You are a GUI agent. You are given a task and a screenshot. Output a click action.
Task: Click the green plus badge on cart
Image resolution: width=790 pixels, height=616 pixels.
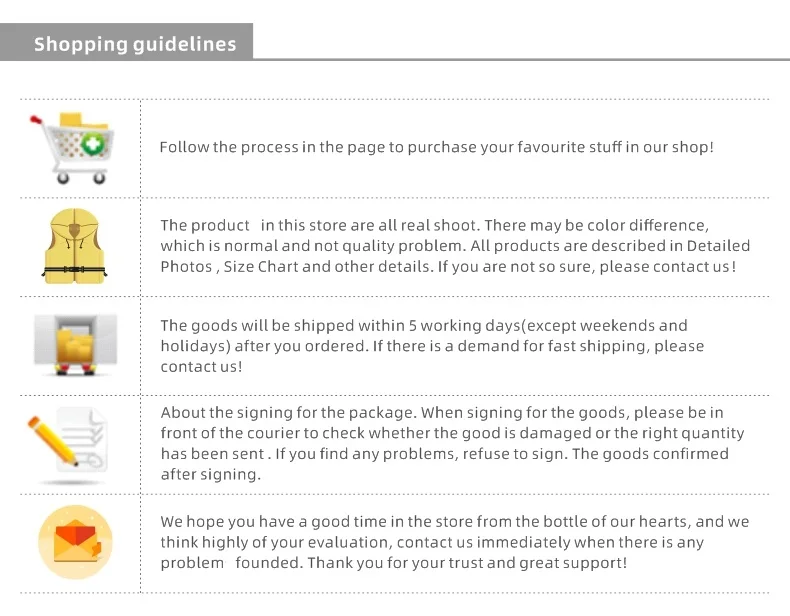pyautogui.click(x=92, y=145)
